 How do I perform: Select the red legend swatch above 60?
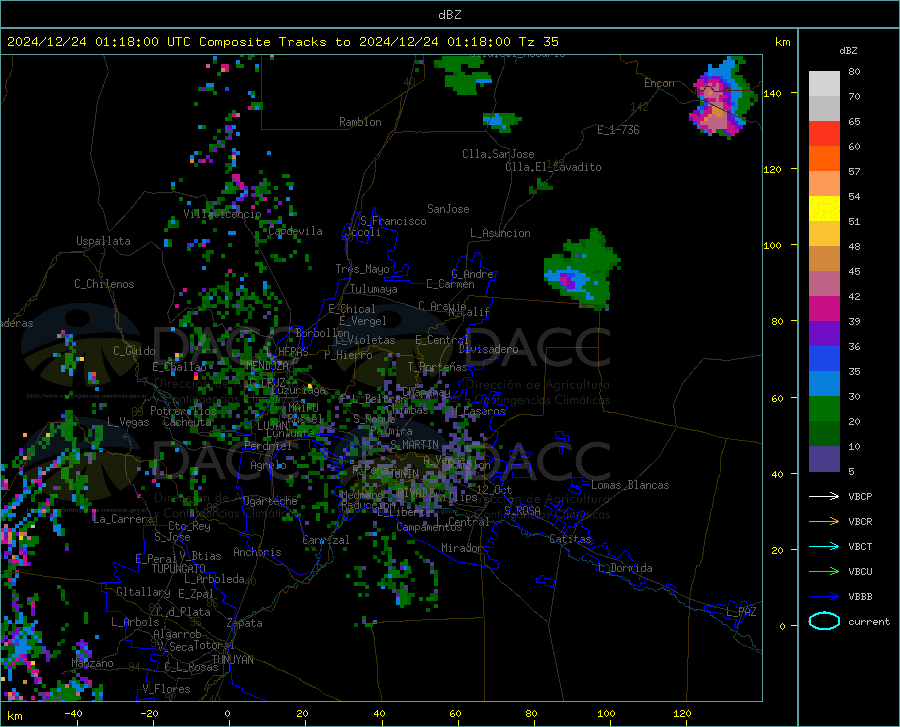point(824,133)
